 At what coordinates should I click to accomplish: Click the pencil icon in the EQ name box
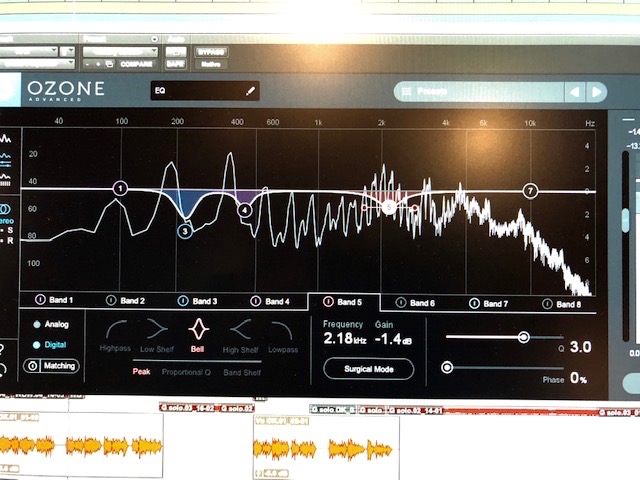tap(250, 91)
